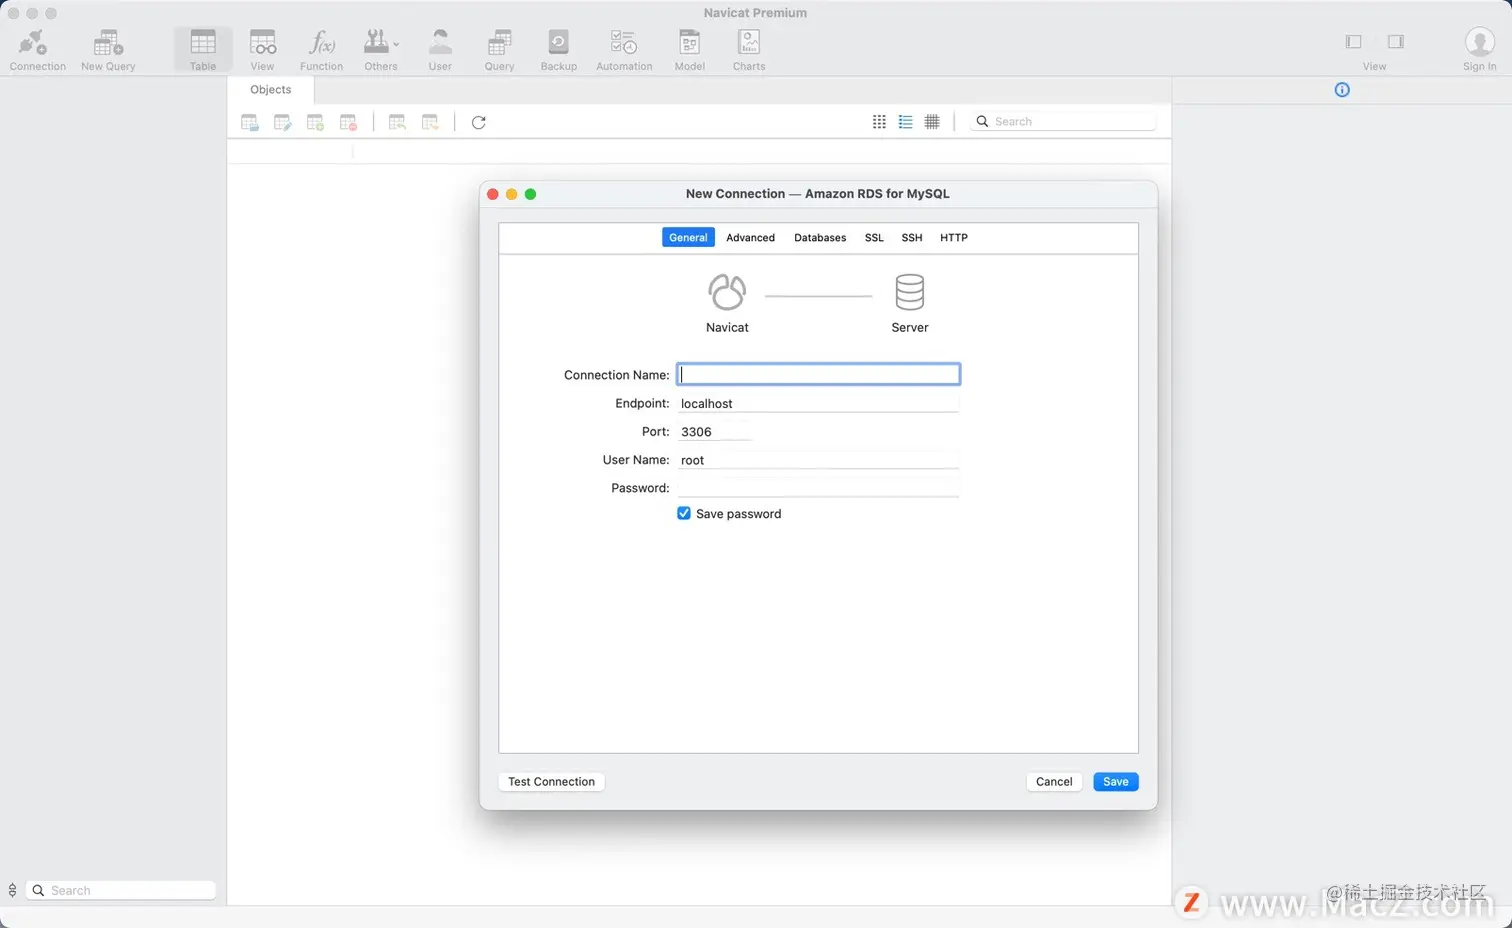
Task: Refresh the objects list
Action: click(479, 122)
